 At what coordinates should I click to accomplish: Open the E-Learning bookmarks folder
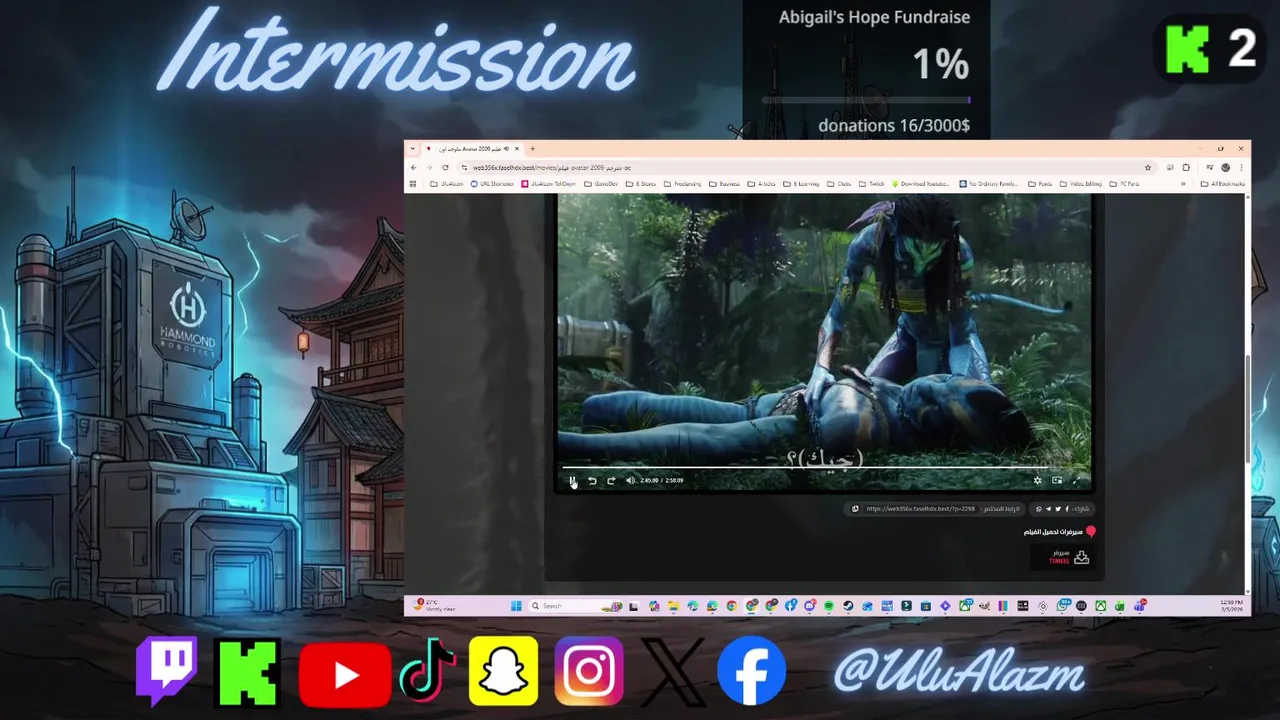pyautogui.click(x=801, y=184)
